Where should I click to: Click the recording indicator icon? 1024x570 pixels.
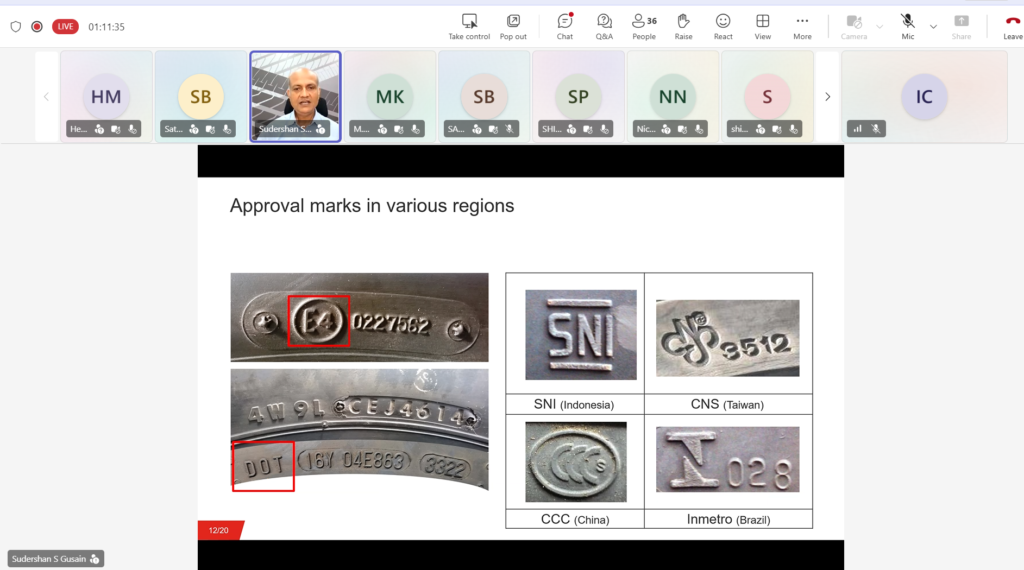tap(37, 27)
